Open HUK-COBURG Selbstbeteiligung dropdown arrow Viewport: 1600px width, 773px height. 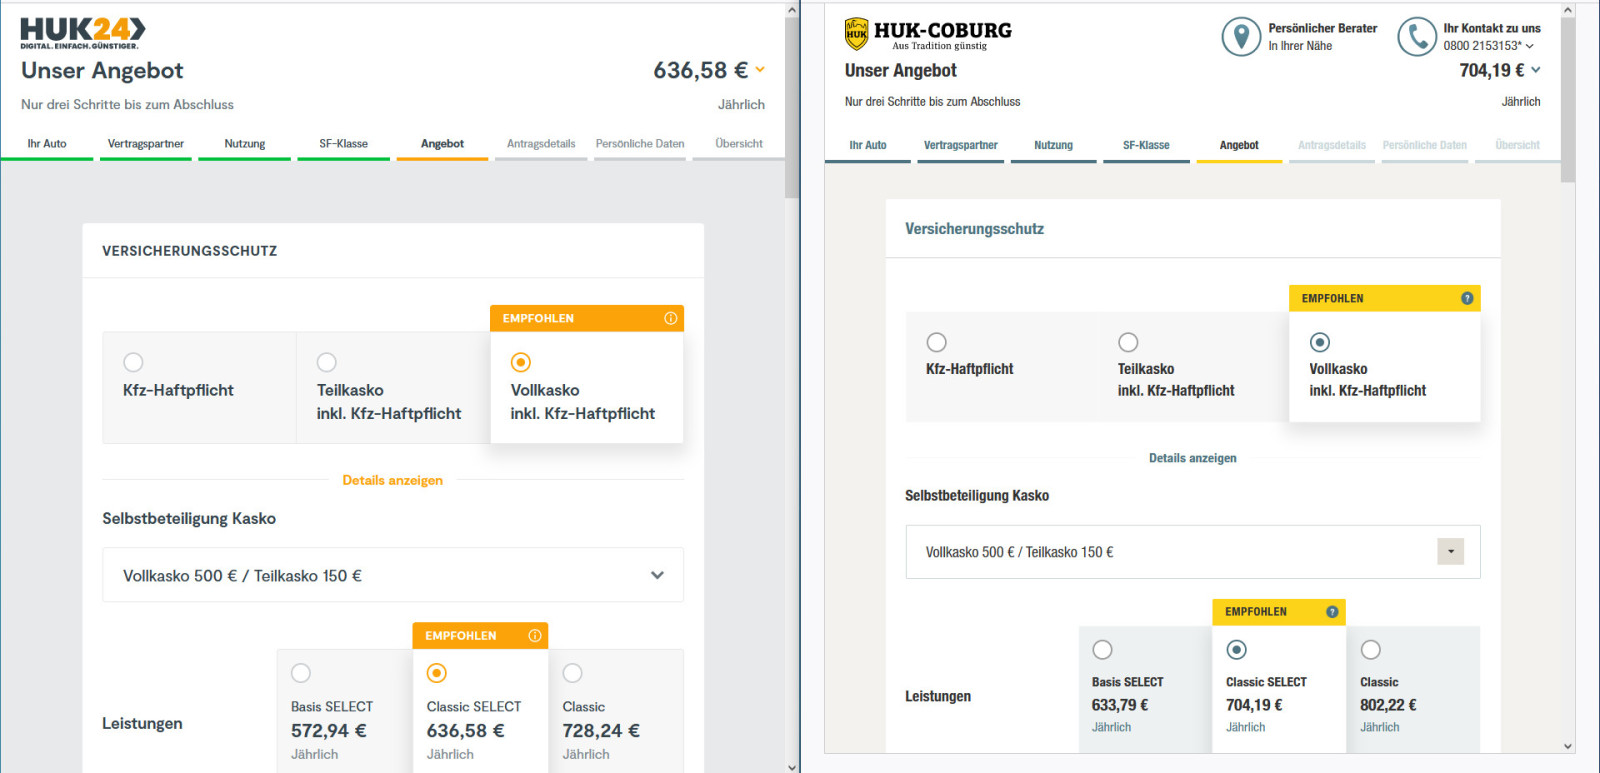[1450, 551]
